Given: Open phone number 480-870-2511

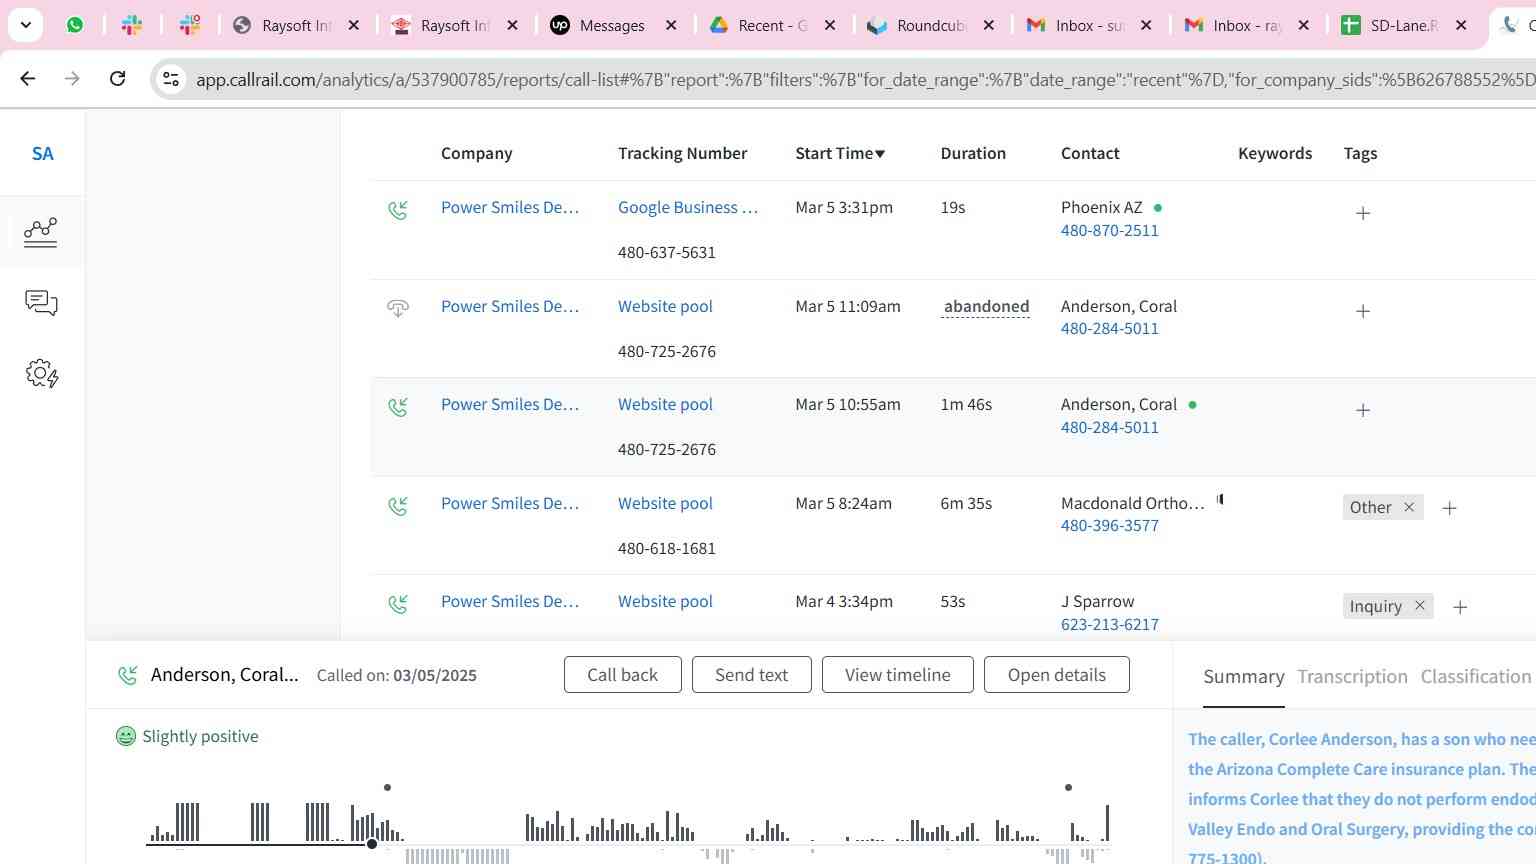Looking at the screenshot, I should 1109,230.
